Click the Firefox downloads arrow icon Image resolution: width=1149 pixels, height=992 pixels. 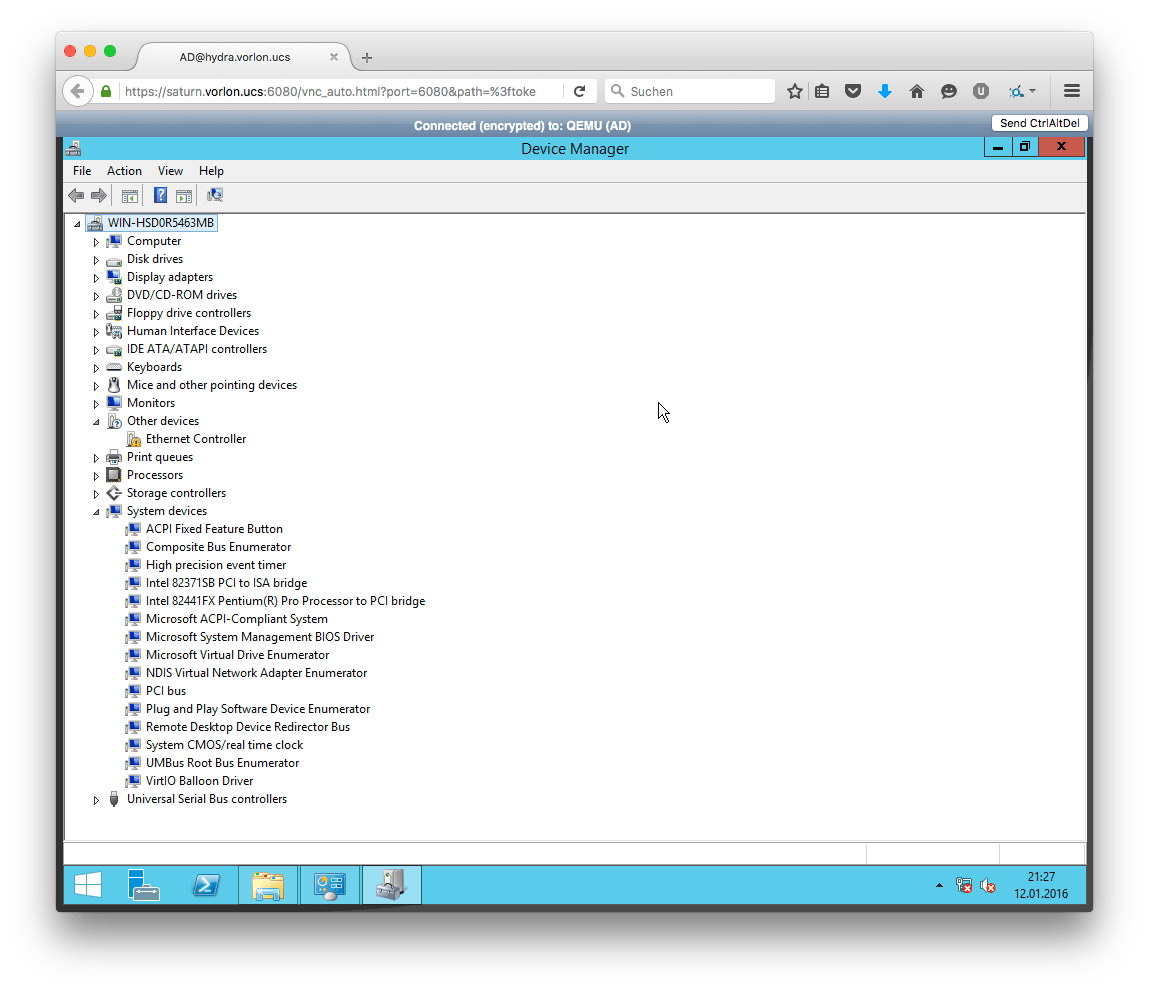[x=884, y=91]
